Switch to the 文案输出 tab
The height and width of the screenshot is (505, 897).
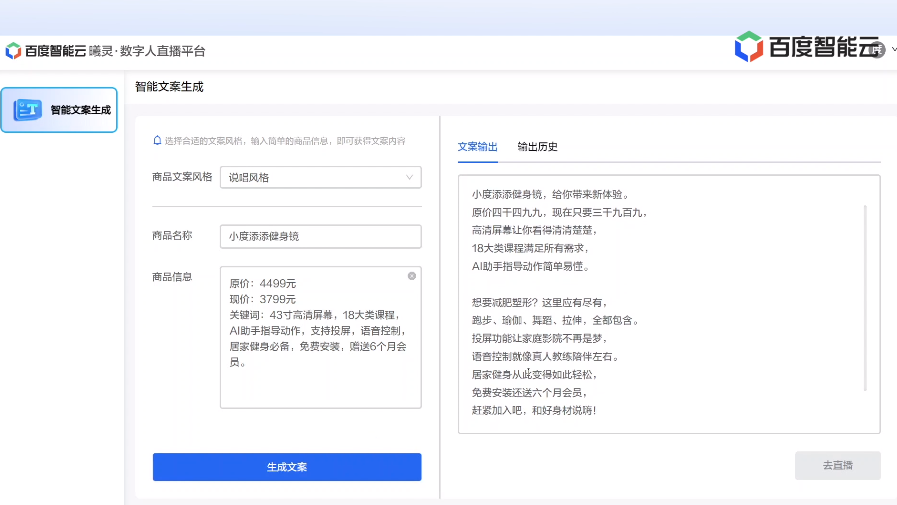(478, 147)
